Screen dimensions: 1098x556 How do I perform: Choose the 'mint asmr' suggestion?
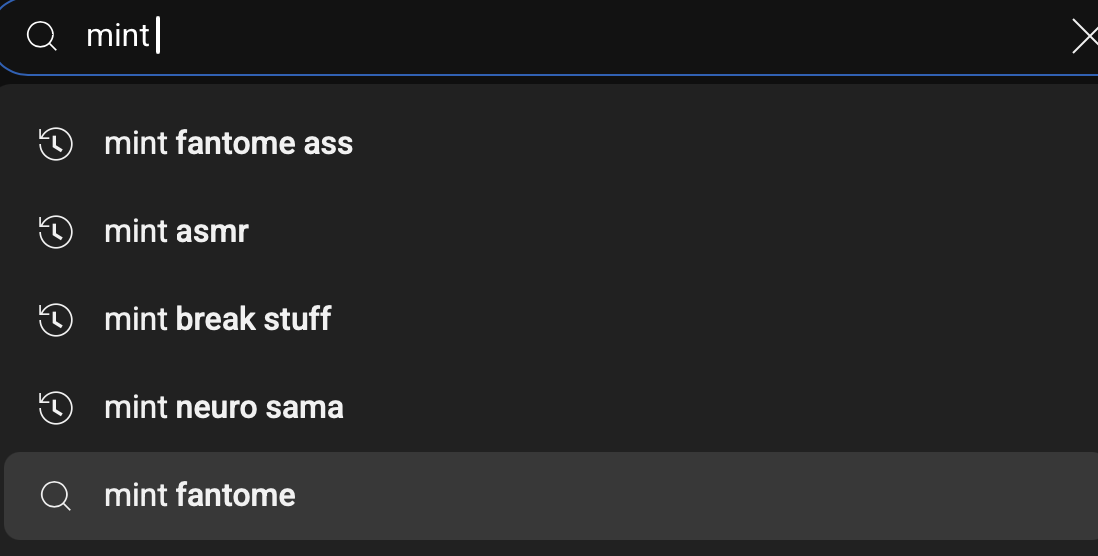pyautogui.click(x=551, y=232)
